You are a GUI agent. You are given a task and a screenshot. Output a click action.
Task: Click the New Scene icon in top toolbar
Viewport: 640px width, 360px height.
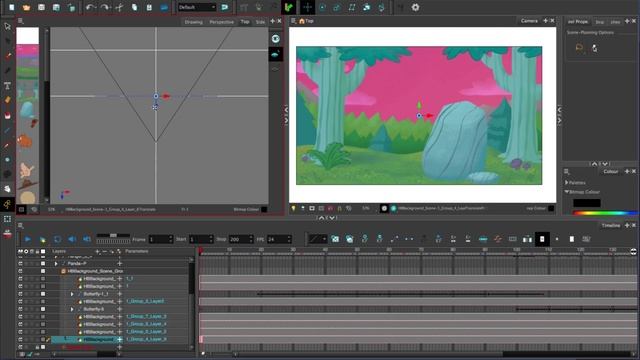point(12,7)
